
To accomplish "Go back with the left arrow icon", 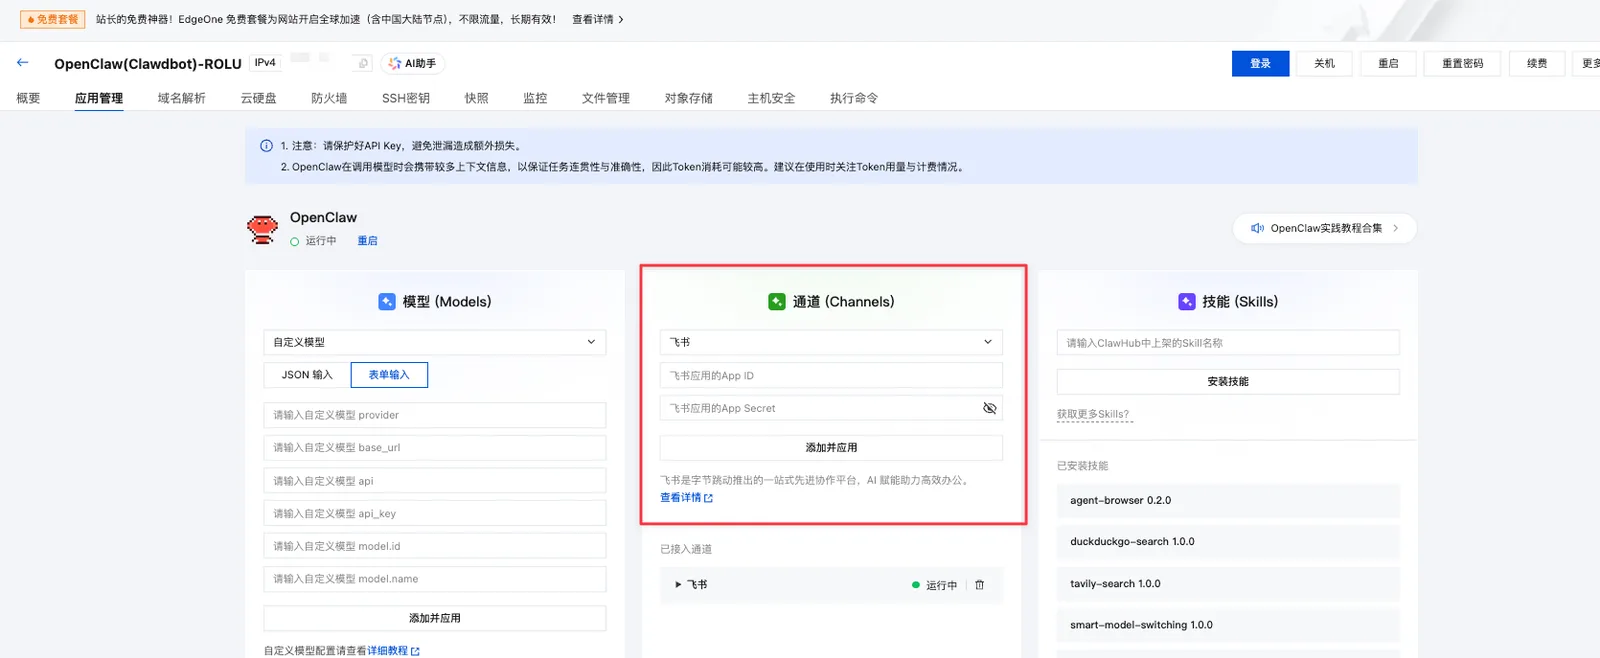I will click(x=22, y=63).
